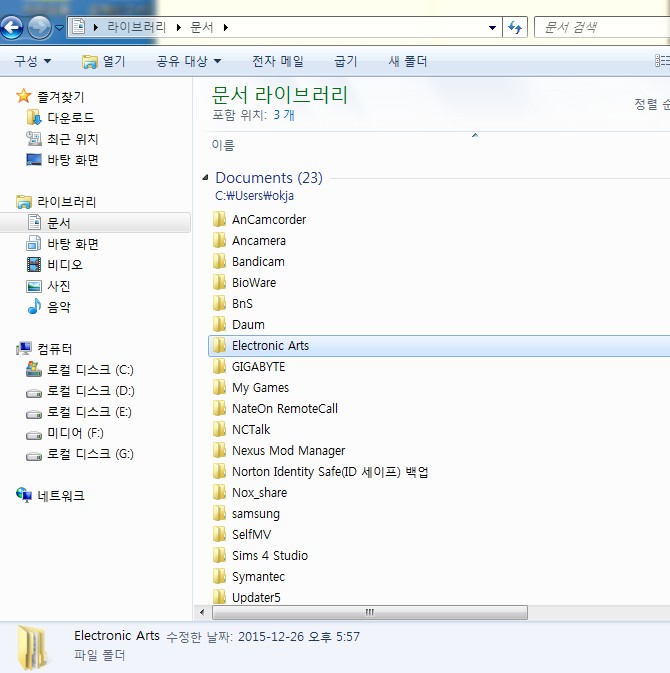The width and height of the screenshot is (670, 673).
Task: Refresh the folder view
Action: [515, 27]
